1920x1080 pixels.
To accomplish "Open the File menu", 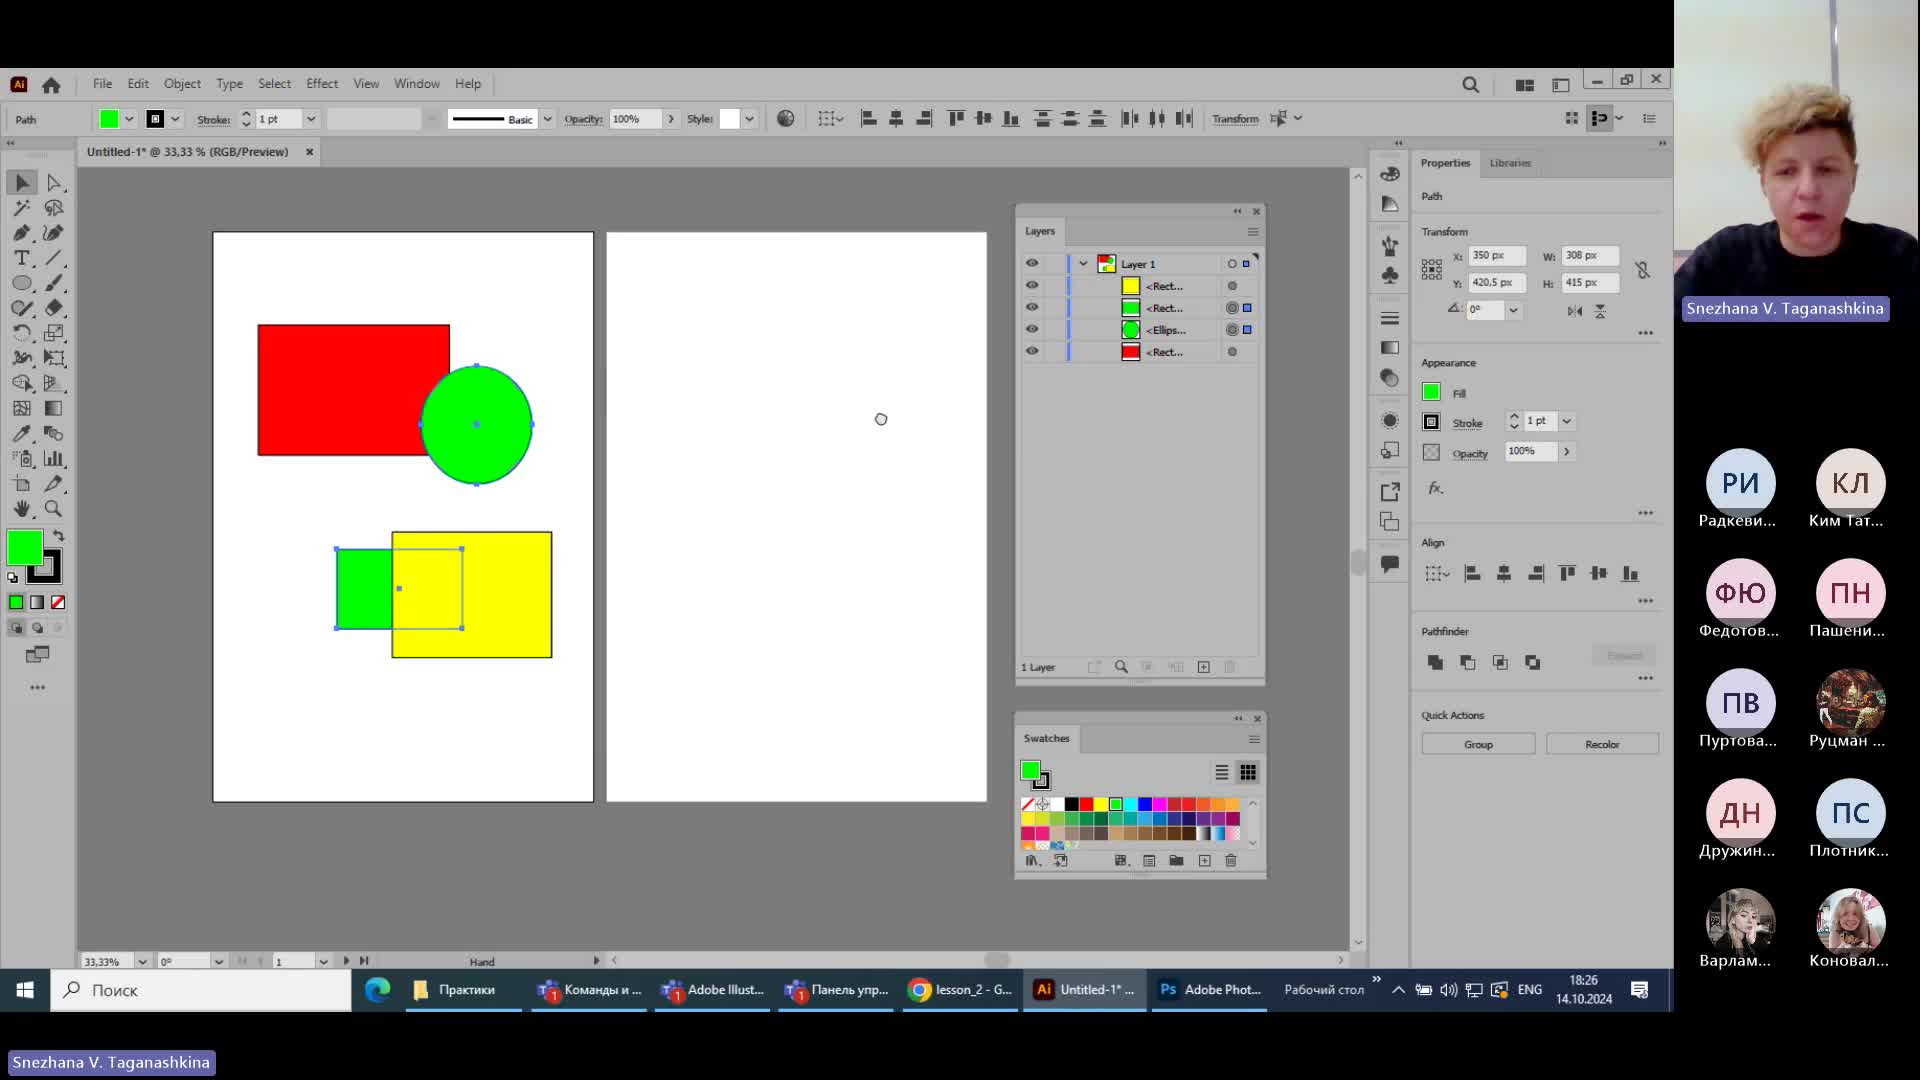I will [102, 84].
